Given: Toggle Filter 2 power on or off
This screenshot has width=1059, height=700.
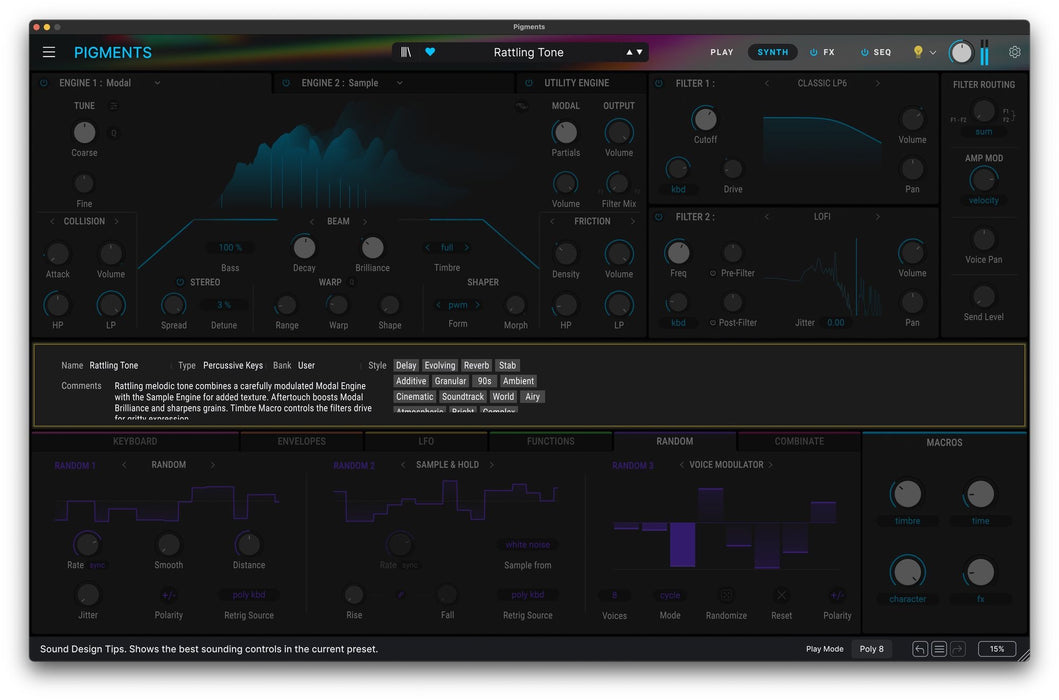Looking at the screenshot, I should tap(659, 217).
